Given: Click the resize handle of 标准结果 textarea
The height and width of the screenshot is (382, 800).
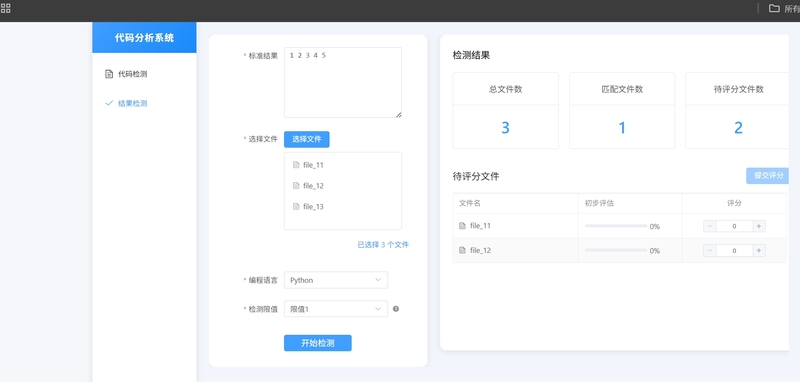Looking at the screenshot, I should point(398,115).
